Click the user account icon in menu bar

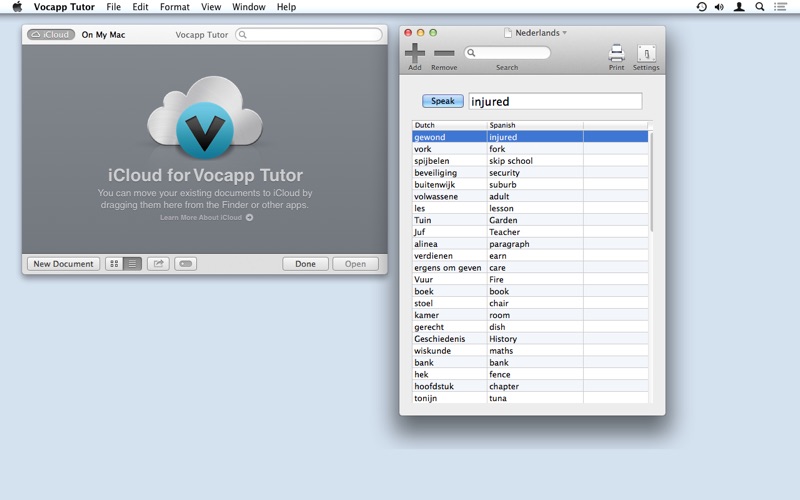(739, 7)
